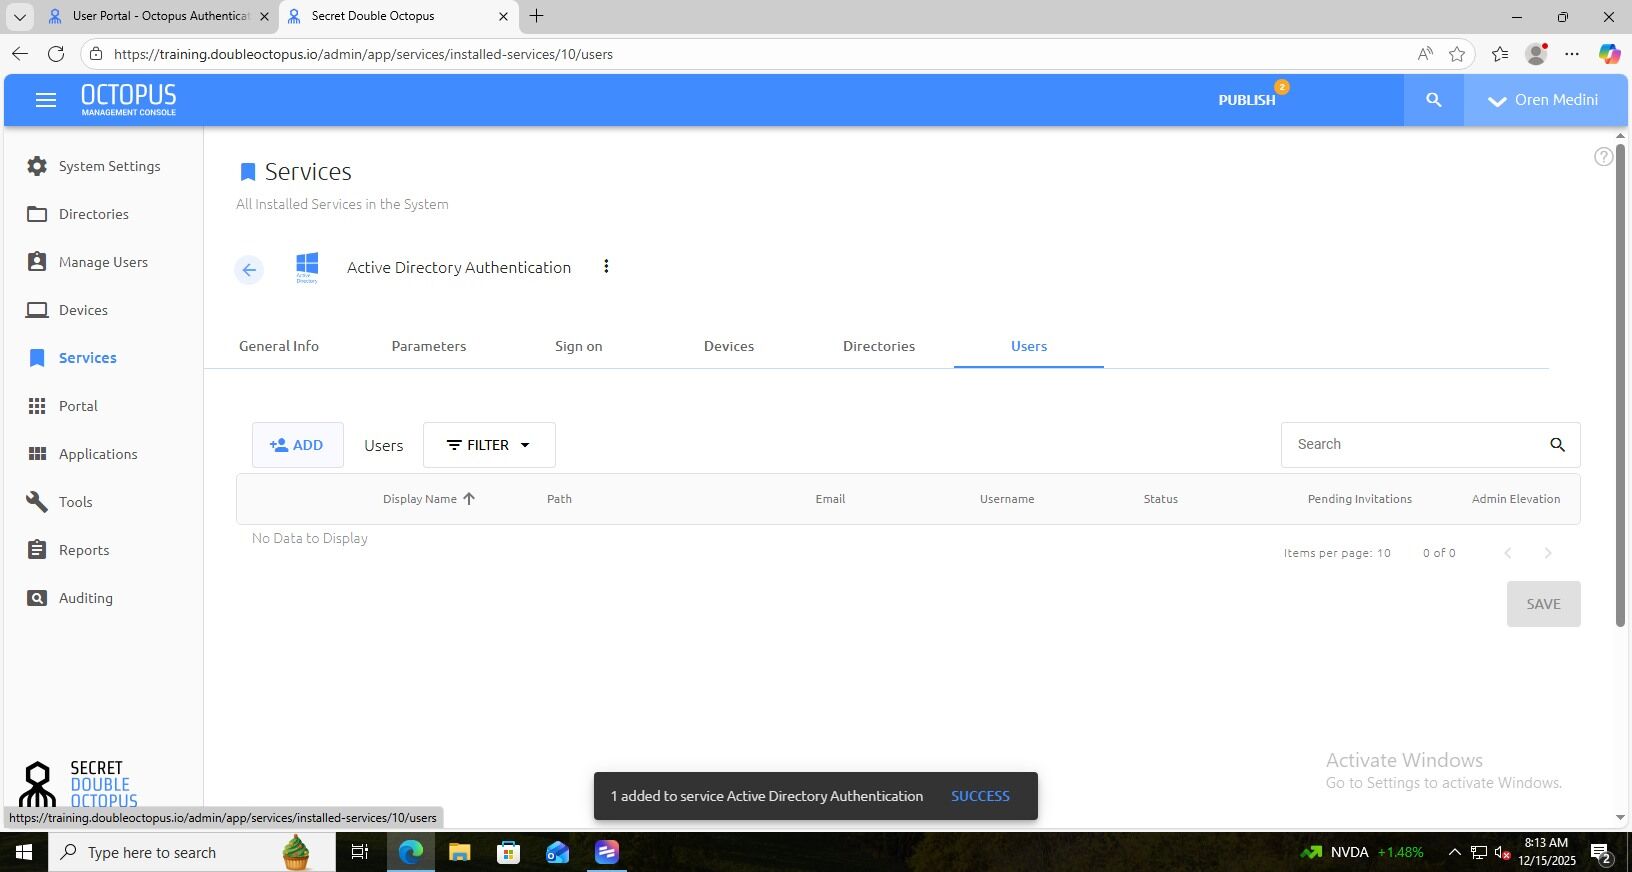Screen dimensions: 1632x872
Task: Switch to the Parameters tab
Action: [429, 346]
